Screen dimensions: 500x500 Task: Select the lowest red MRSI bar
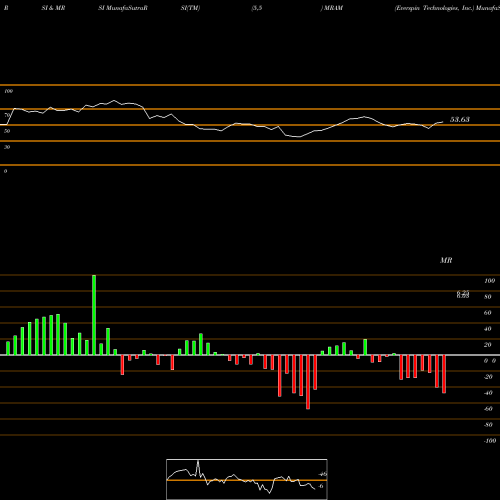[x=308, y=382]
